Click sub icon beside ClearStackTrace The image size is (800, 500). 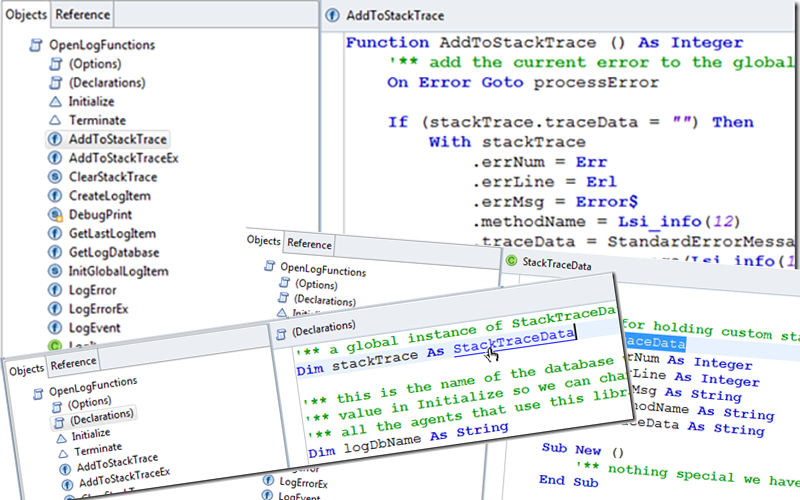pyautogui.click(x=55, y=177)
